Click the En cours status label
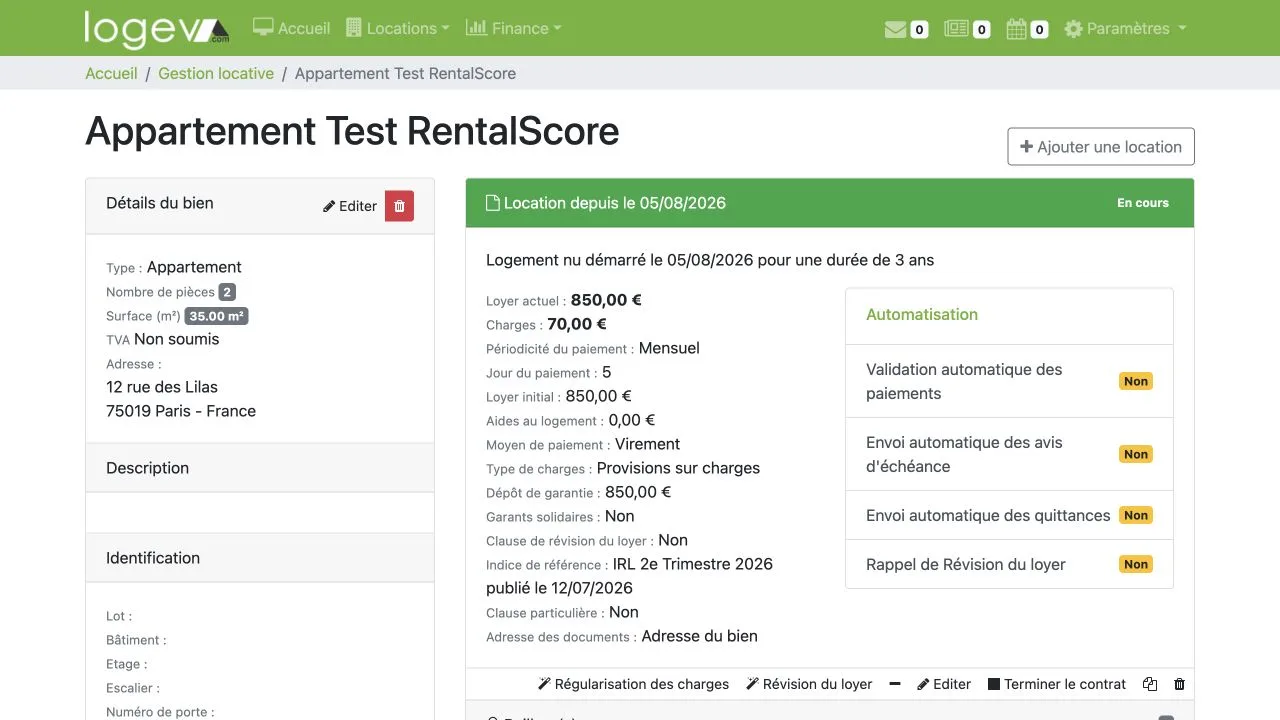 pyautogui.click(x=1143, y=203)
